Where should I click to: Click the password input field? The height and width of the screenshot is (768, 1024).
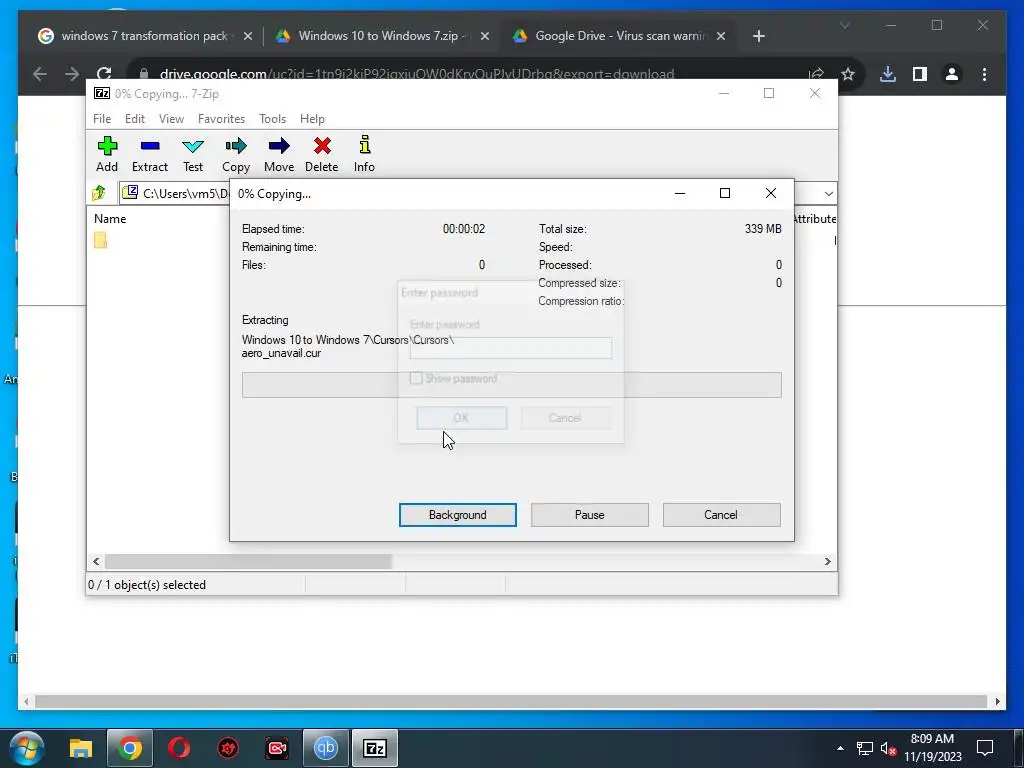pyautogui.click(x=511, y=348)
